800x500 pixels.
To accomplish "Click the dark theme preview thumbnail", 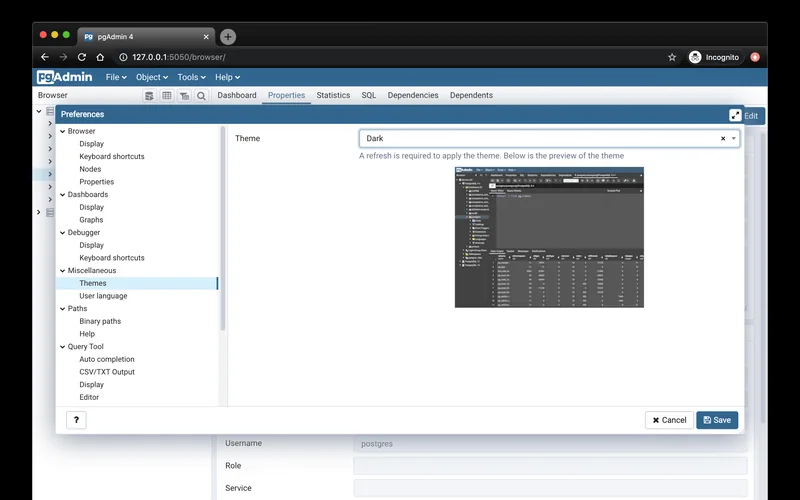I will click(x=549, y=237).
